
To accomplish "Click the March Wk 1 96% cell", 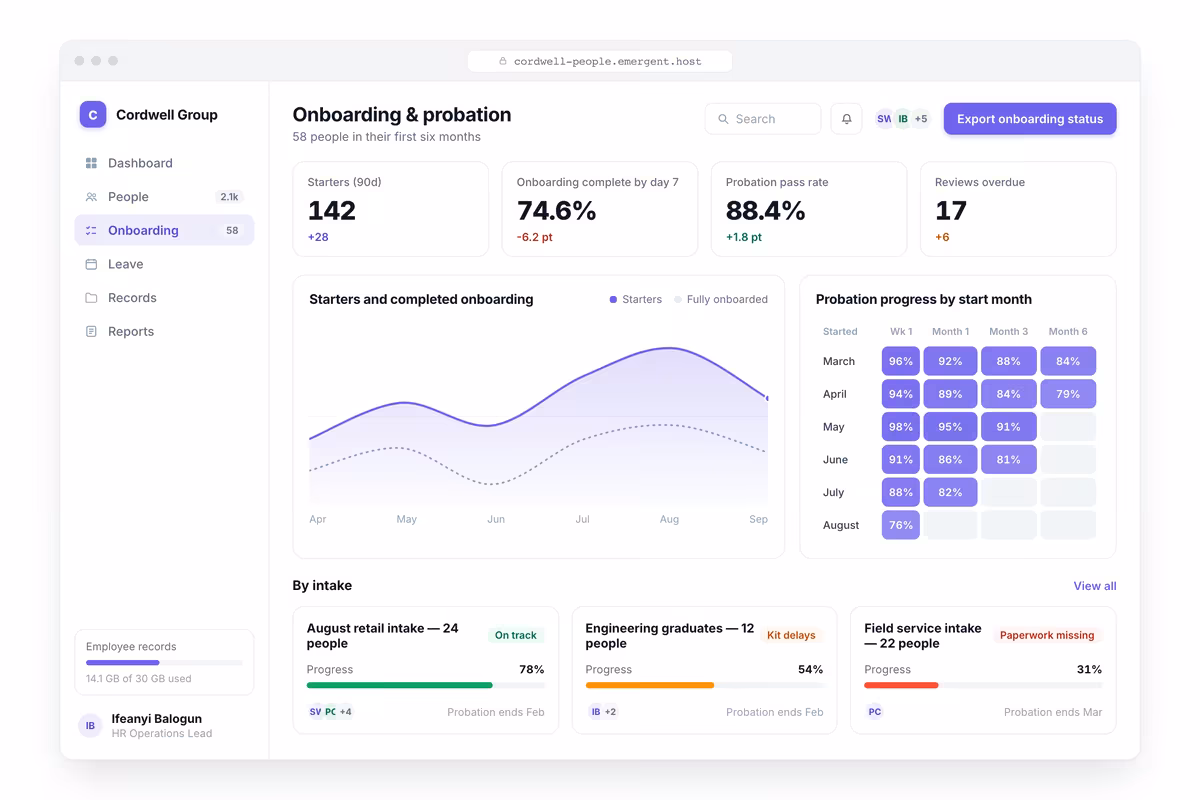I will click(901, 361).
